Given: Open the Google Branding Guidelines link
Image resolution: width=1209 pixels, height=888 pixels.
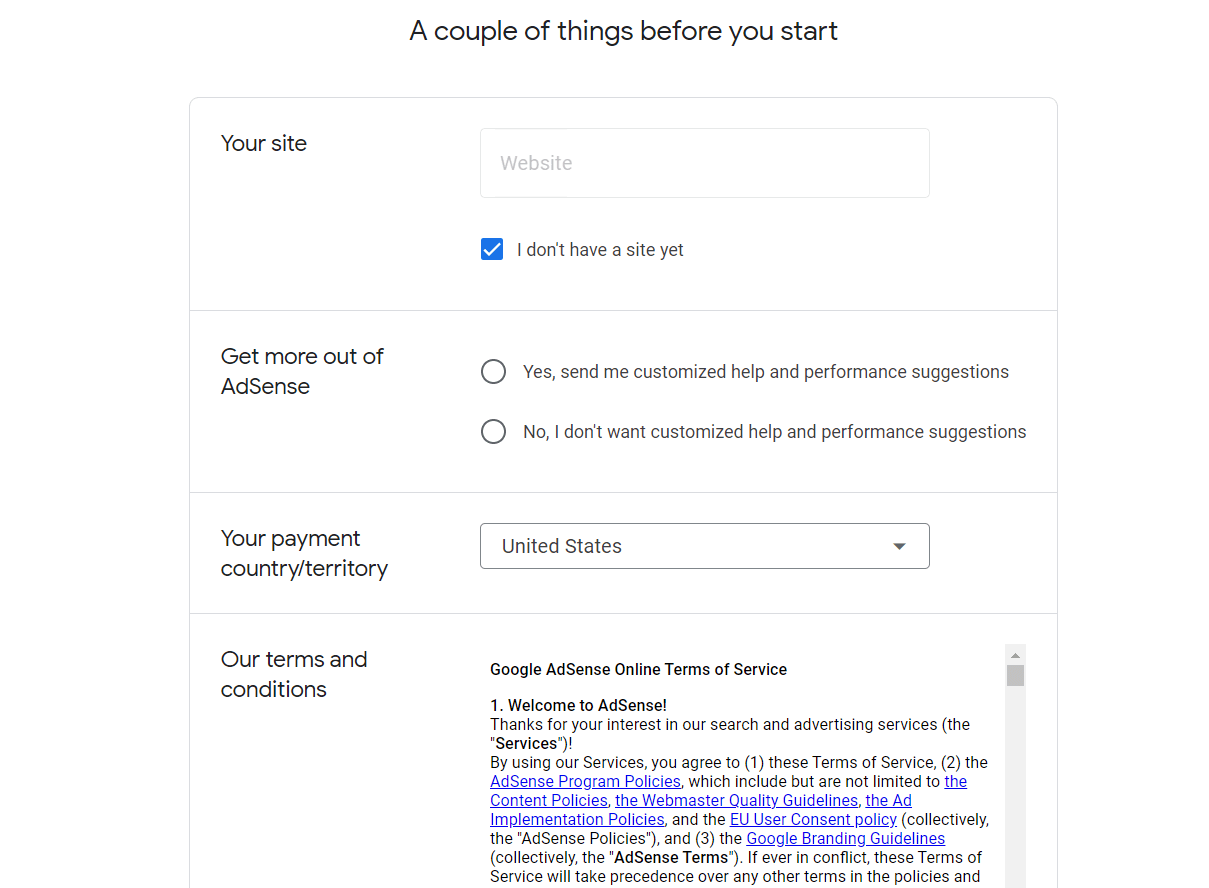Looking at the screenshot, I should [845, 838].
